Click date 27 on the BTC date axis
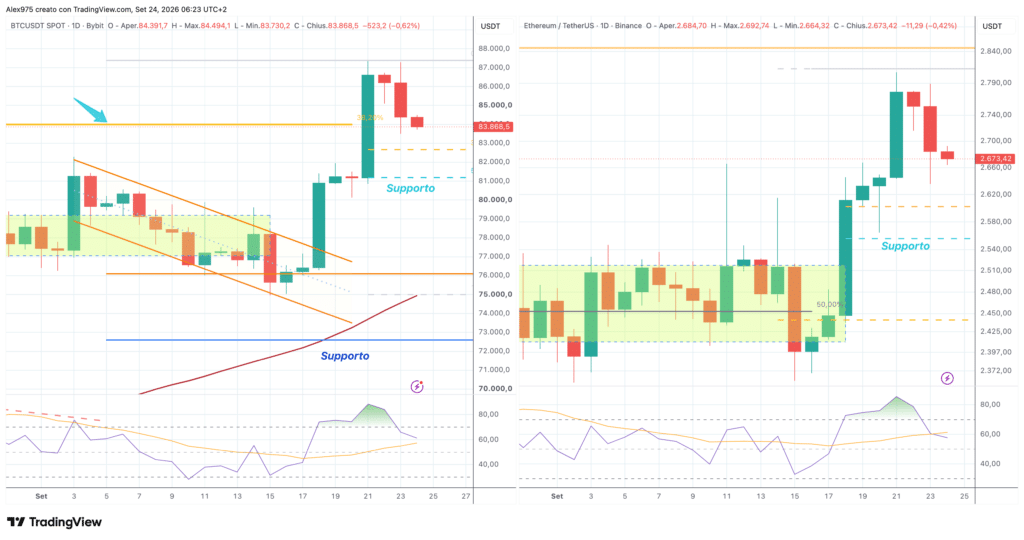This screenshot has width=1024, height=540. [x=466, y=496]
